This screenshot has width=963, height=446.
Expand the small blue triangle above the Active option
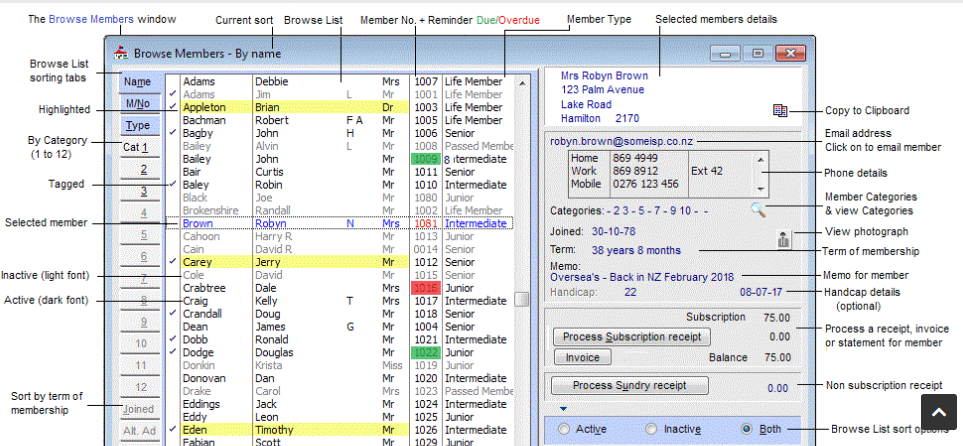click(x=562, y=408)
